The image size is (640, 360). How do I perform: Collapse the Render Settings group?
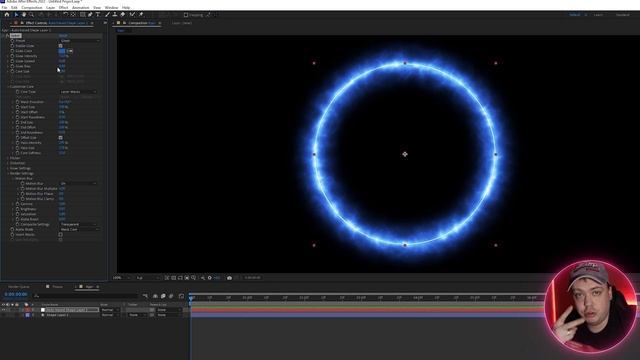[x=8, y=173]
